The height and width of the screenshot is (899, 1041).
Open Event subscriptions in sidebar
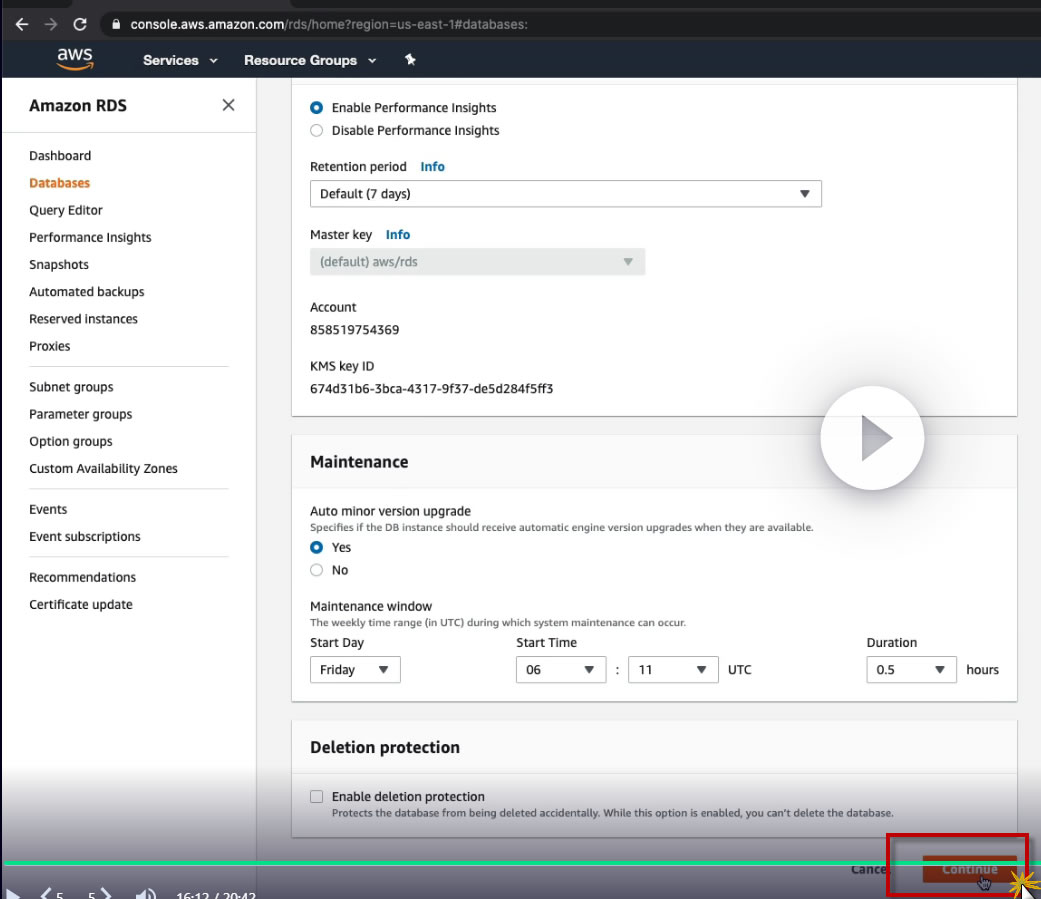[84, 536]
